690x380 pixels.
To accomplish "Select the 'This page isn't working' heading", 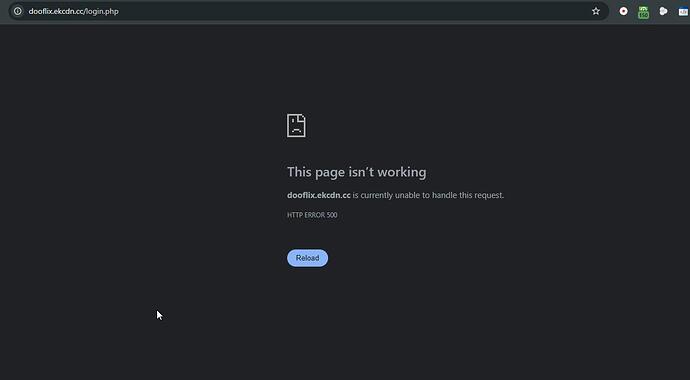I will [356, 172].
